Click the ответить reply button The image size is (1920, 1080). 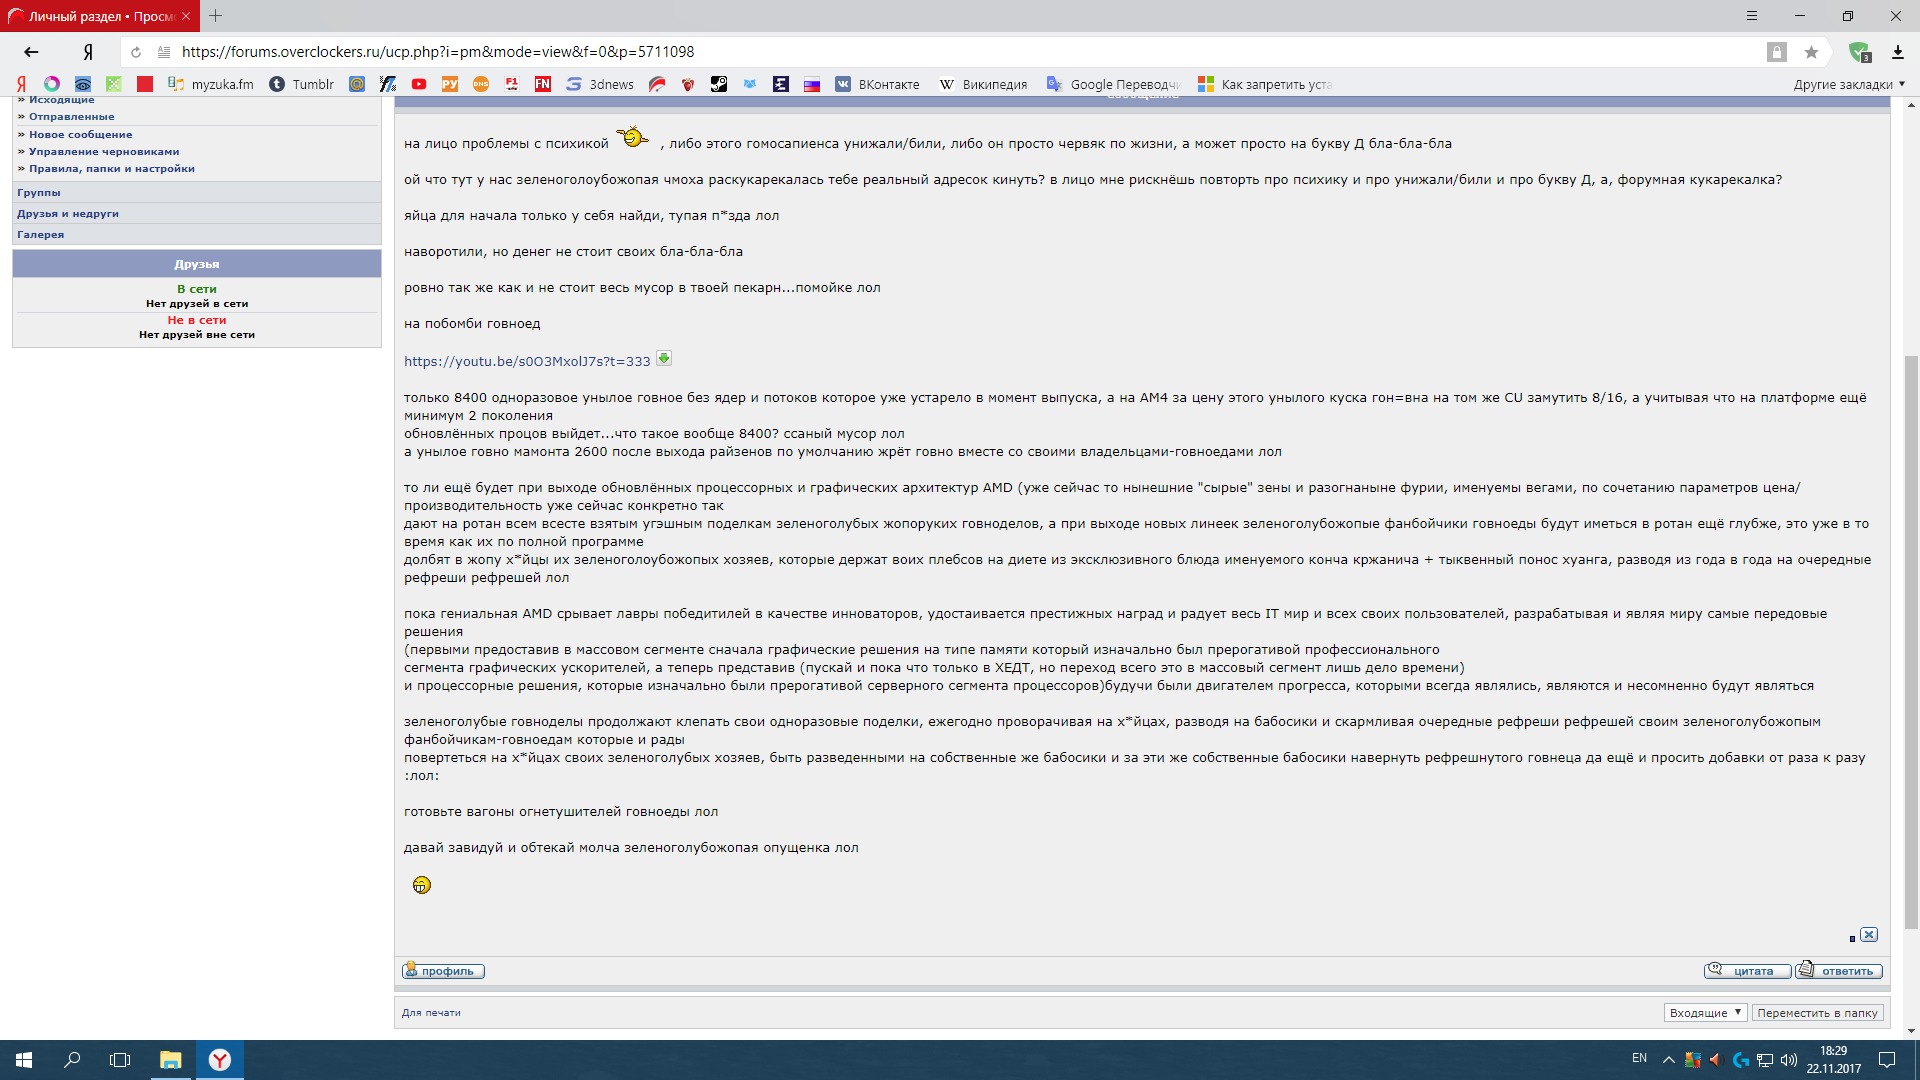(x=1839, y=970)
